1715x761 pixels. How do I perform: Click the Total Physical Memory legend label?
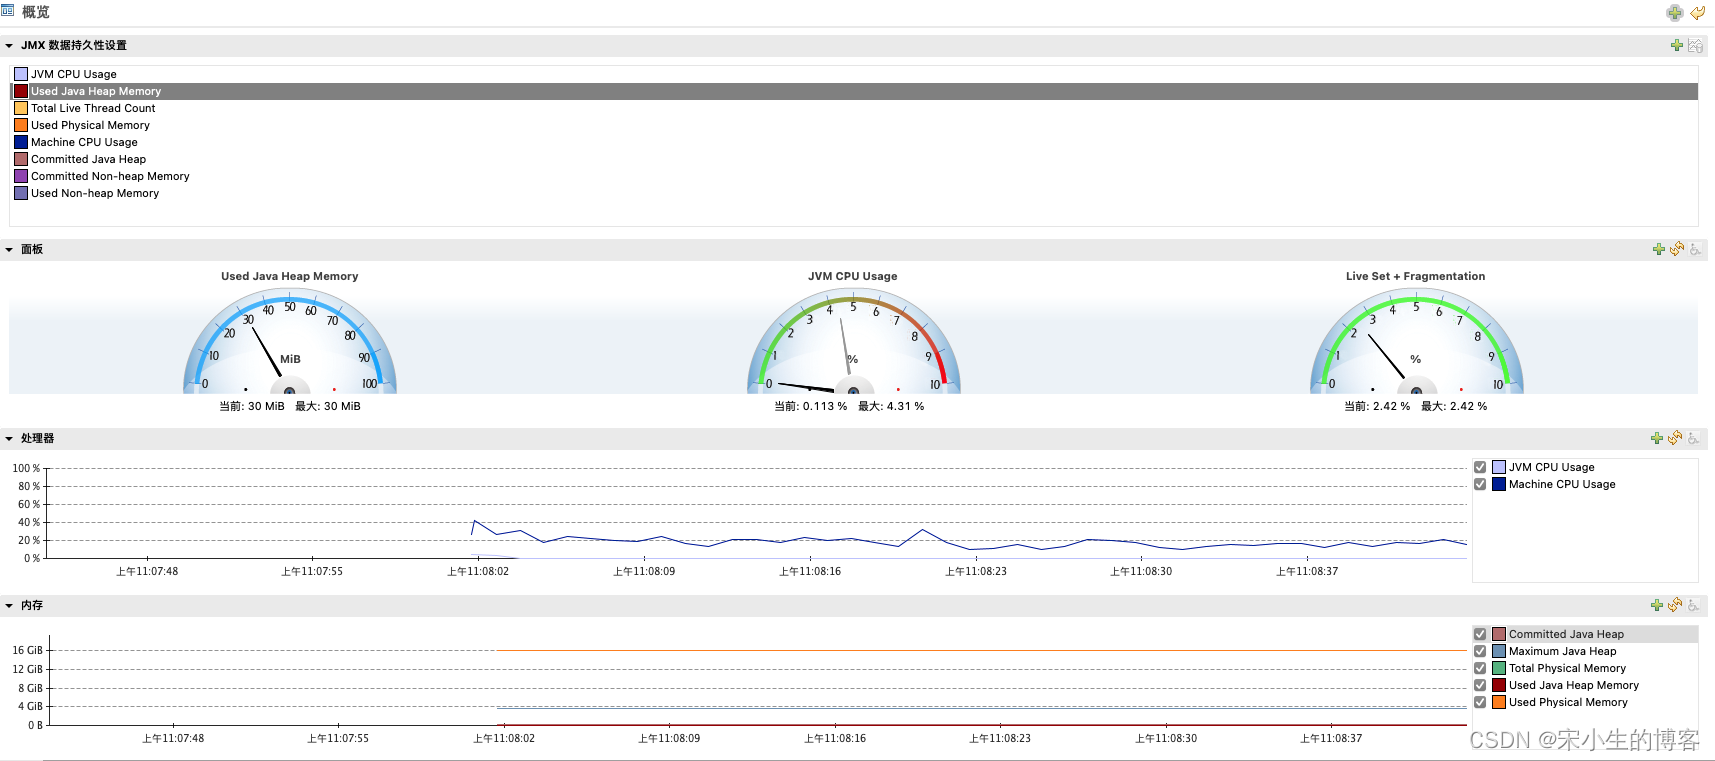(1567, 668)
